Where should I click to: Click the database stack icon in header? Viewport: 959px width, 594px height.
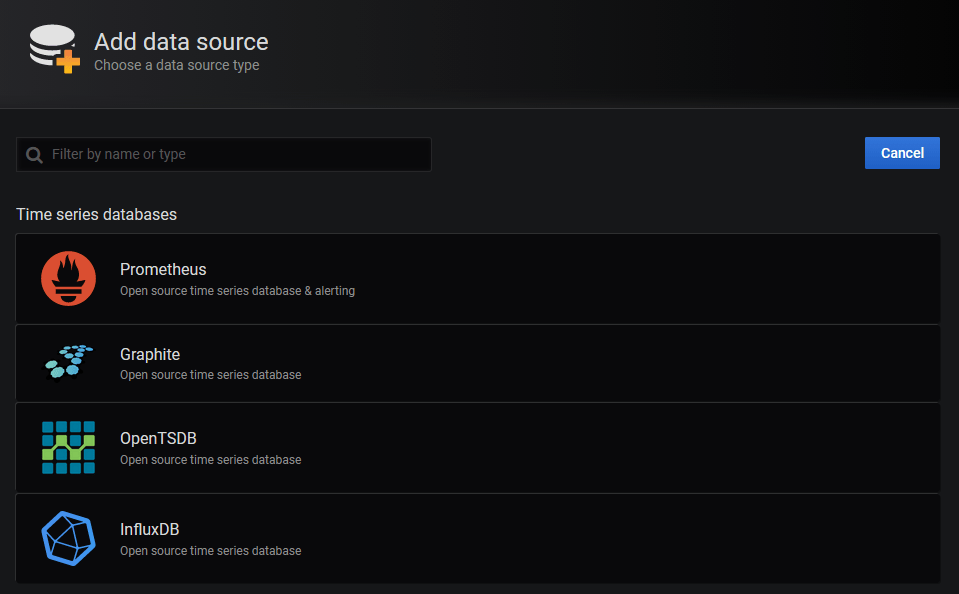point(48,46)
